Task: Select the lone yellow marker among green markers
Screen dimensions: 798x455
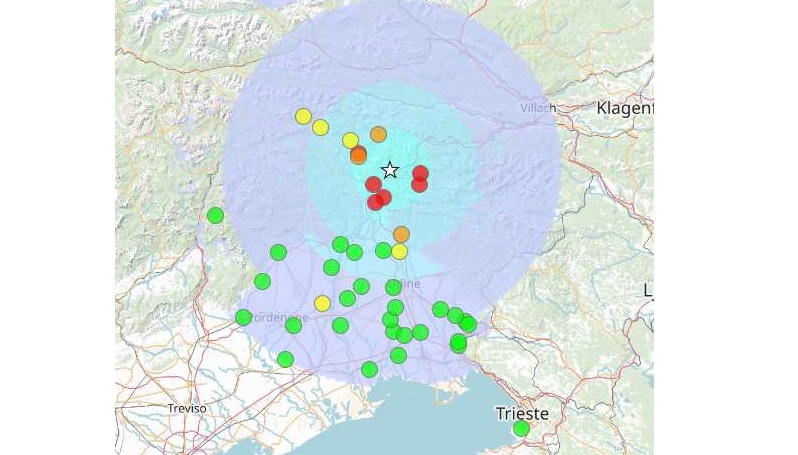Action: coord(322,303)
